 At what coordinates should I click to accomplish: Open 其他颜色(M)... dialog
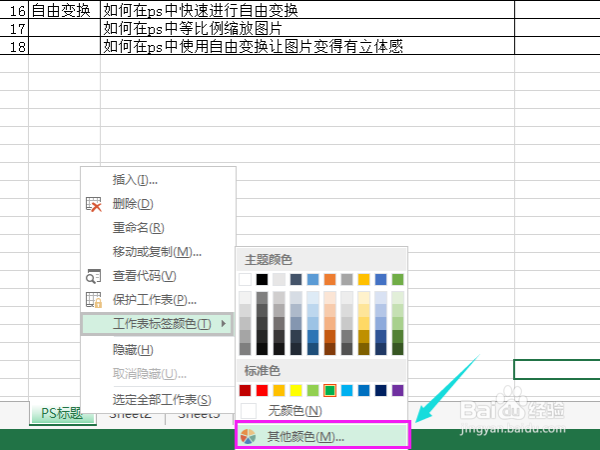click(x=323, y=436)
